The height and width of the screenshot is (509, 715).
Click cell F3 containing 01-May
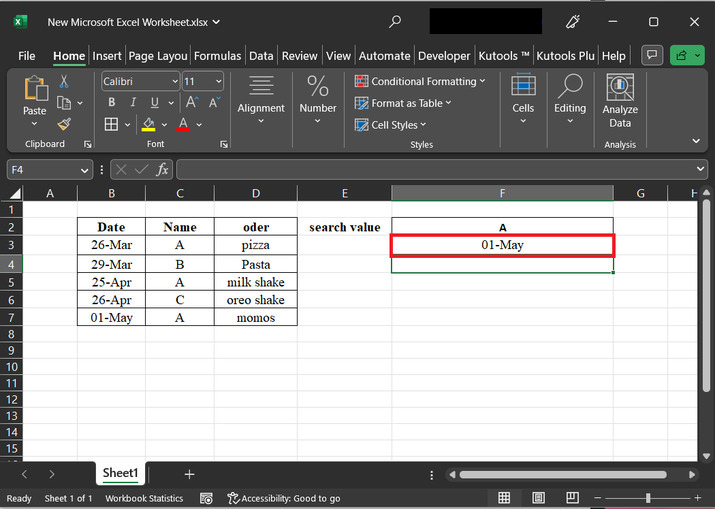coord(502,245)
